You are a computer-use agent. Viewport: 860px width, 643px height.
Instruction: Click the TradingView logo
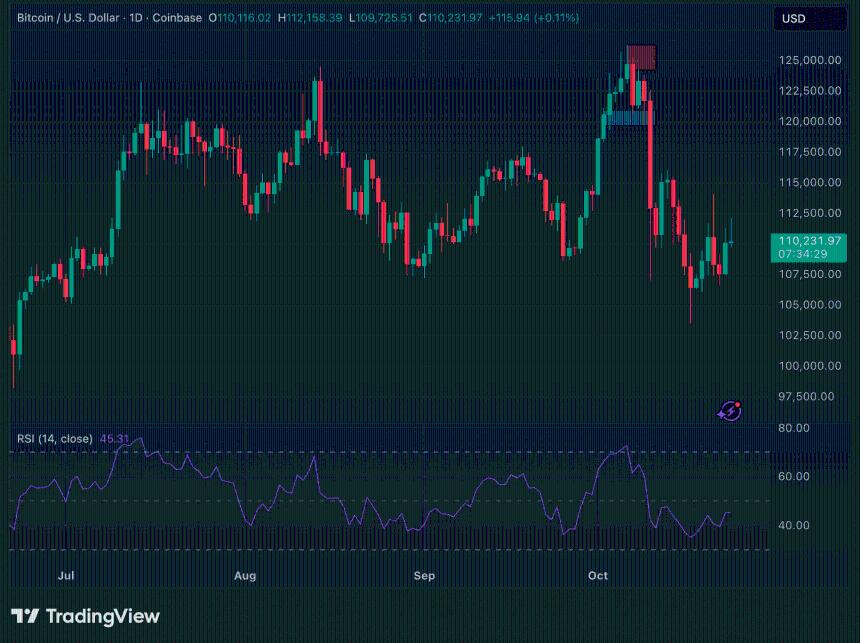pyautogui.click(x=85, y=616)
